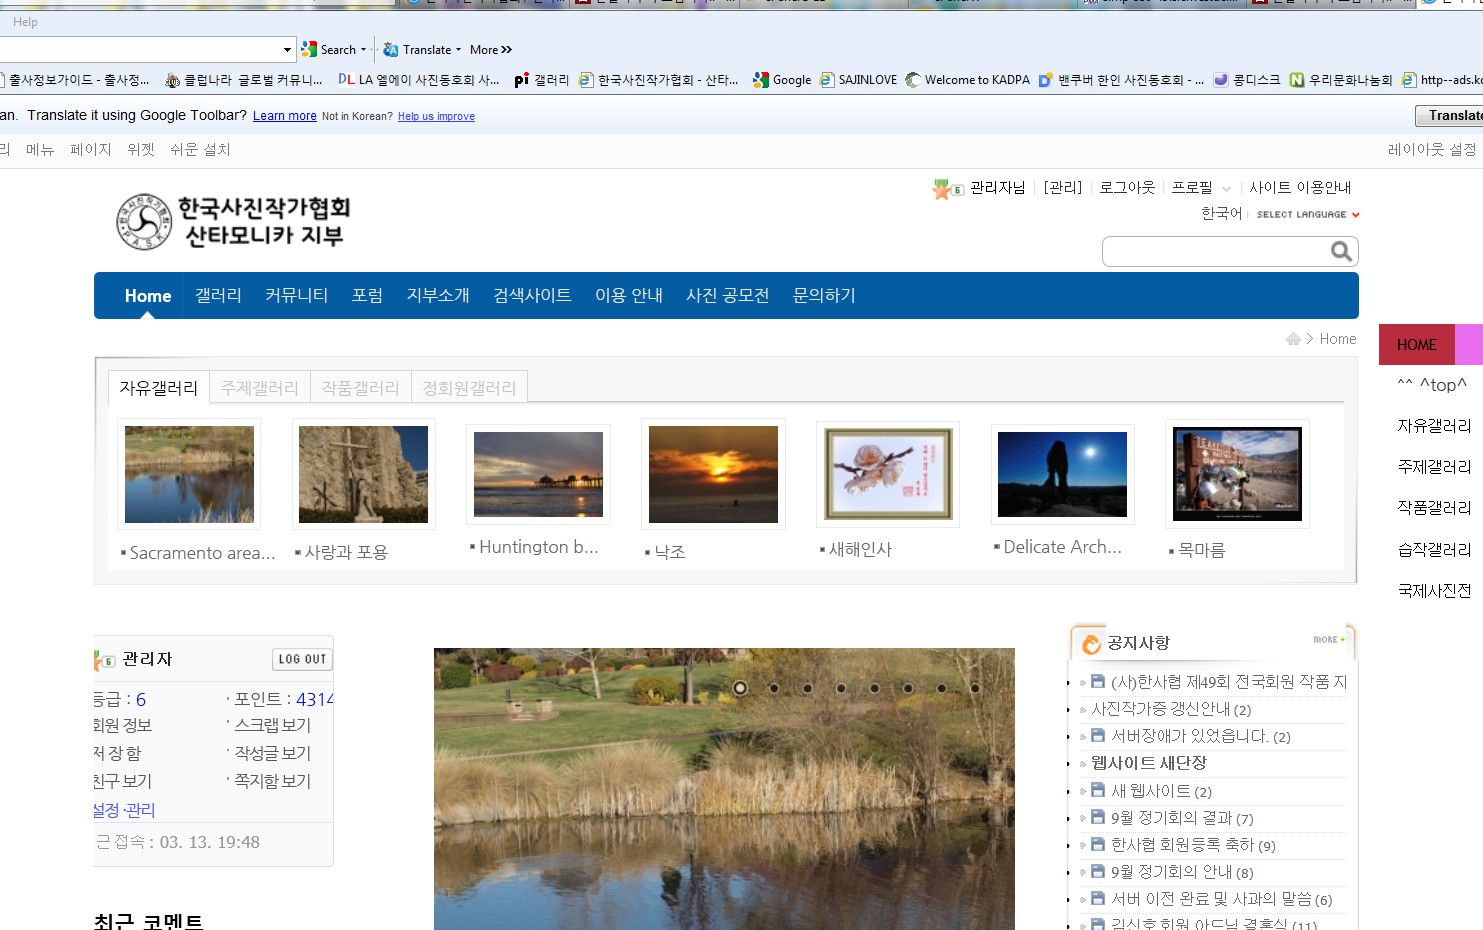Open the 갤러리 navigation menu

(218, 296)
